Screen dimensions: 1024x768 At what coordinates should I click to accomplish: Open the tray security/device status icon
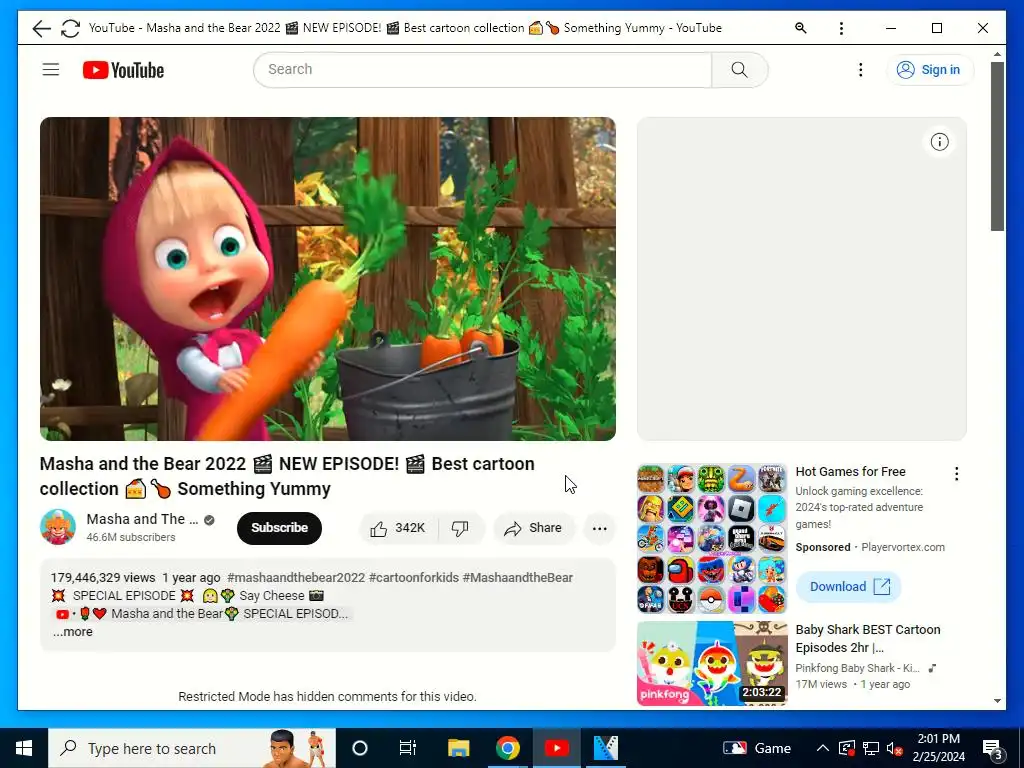[847, 748]
